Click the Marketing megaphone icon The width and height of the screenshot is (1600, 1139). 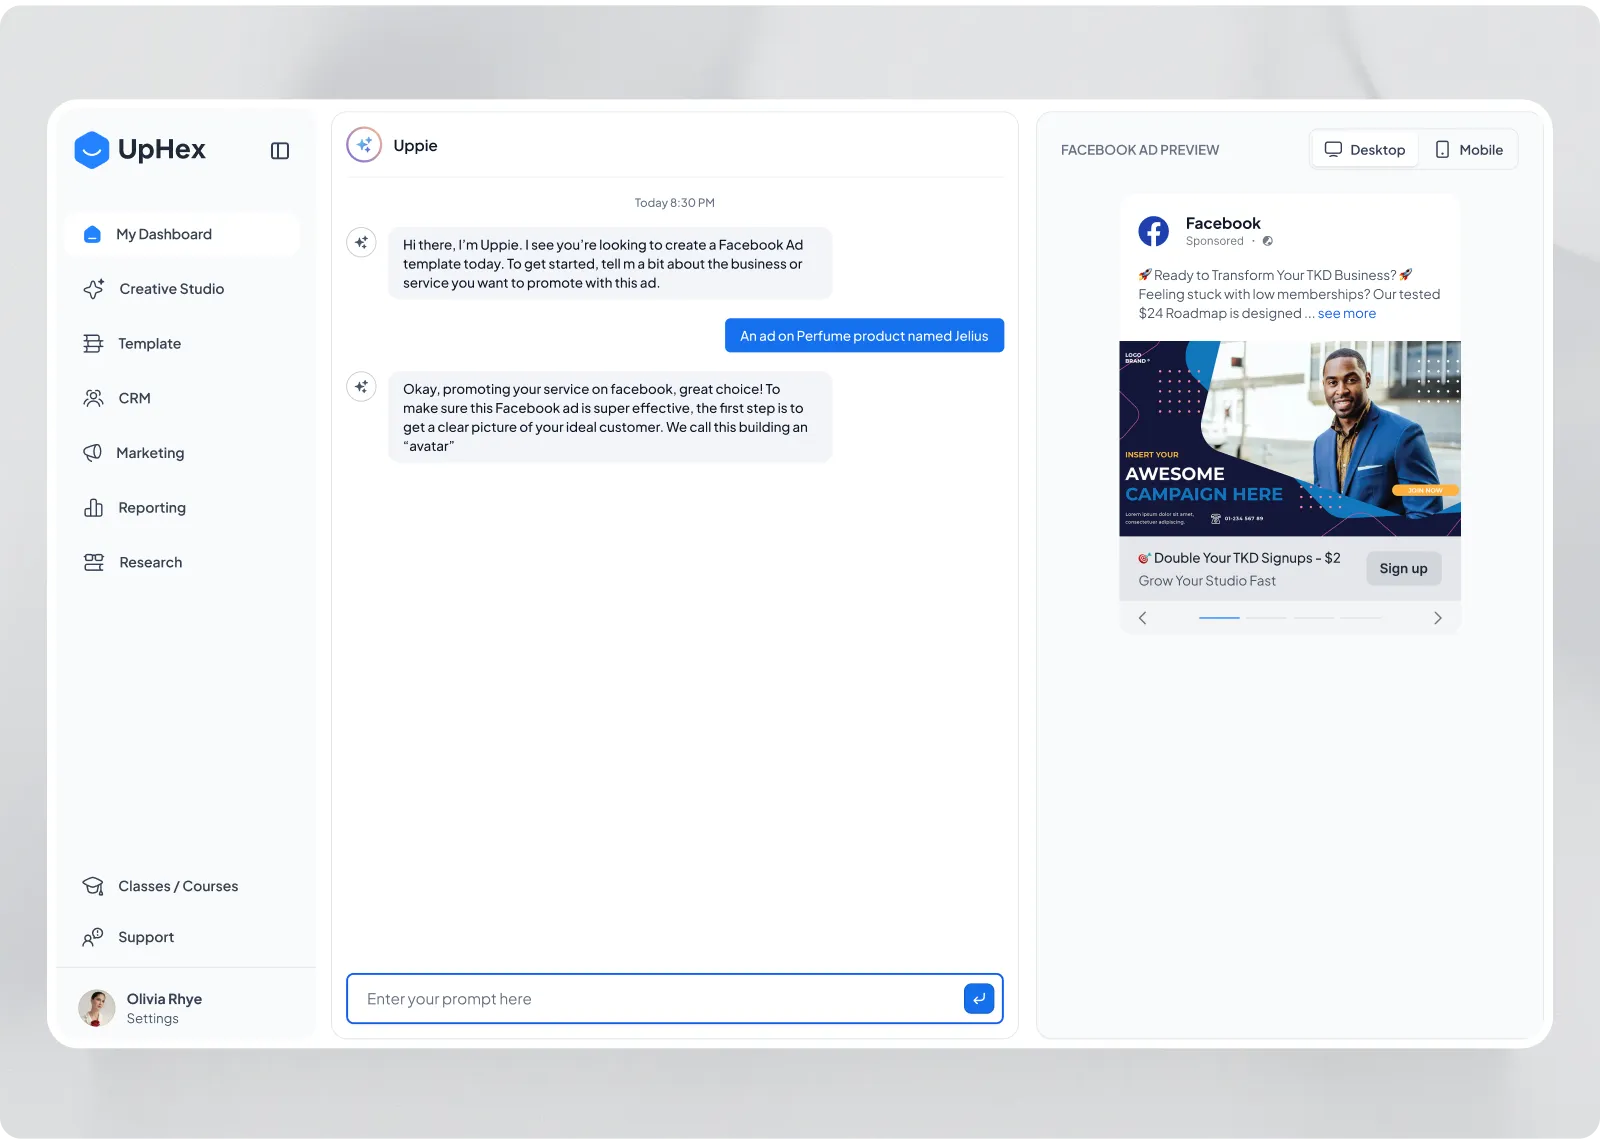(92, 453)
